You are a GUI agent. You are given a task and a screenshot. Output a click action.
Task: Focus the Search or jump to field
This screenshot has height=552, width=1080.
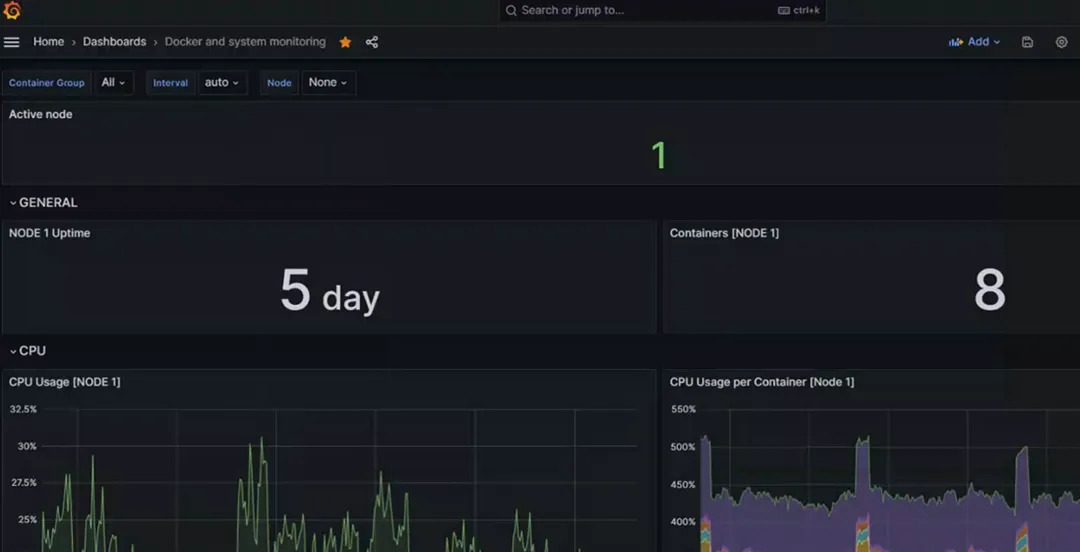click(663, 10)
